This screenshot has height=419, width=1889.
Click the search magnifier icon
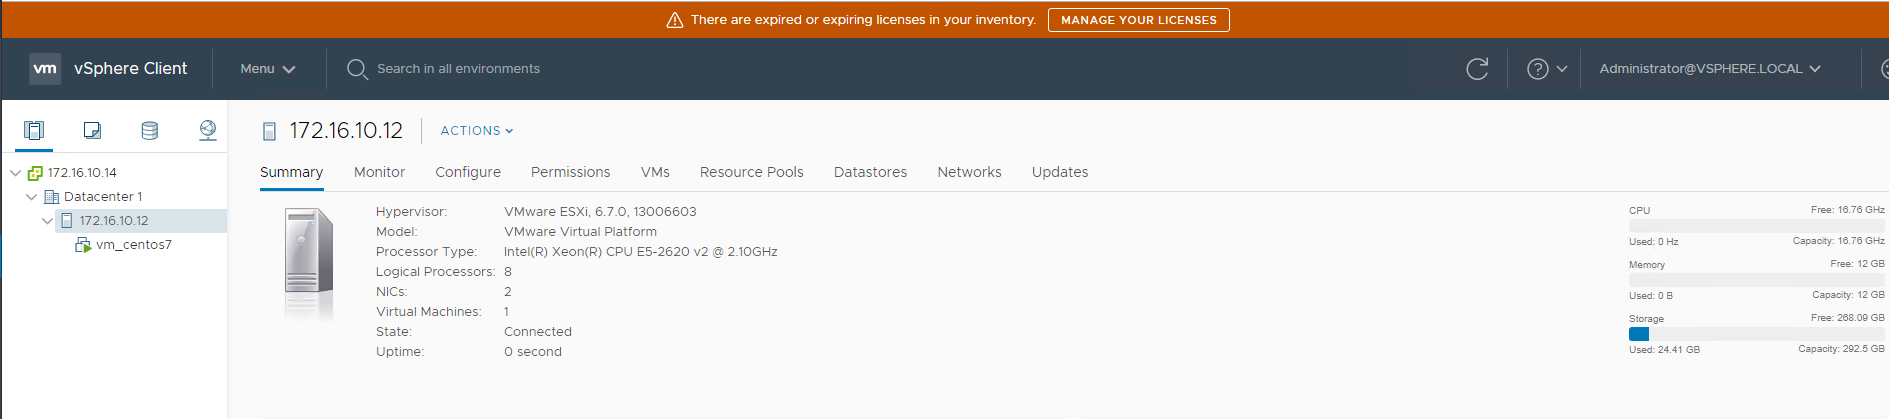(x=357, y=69)
